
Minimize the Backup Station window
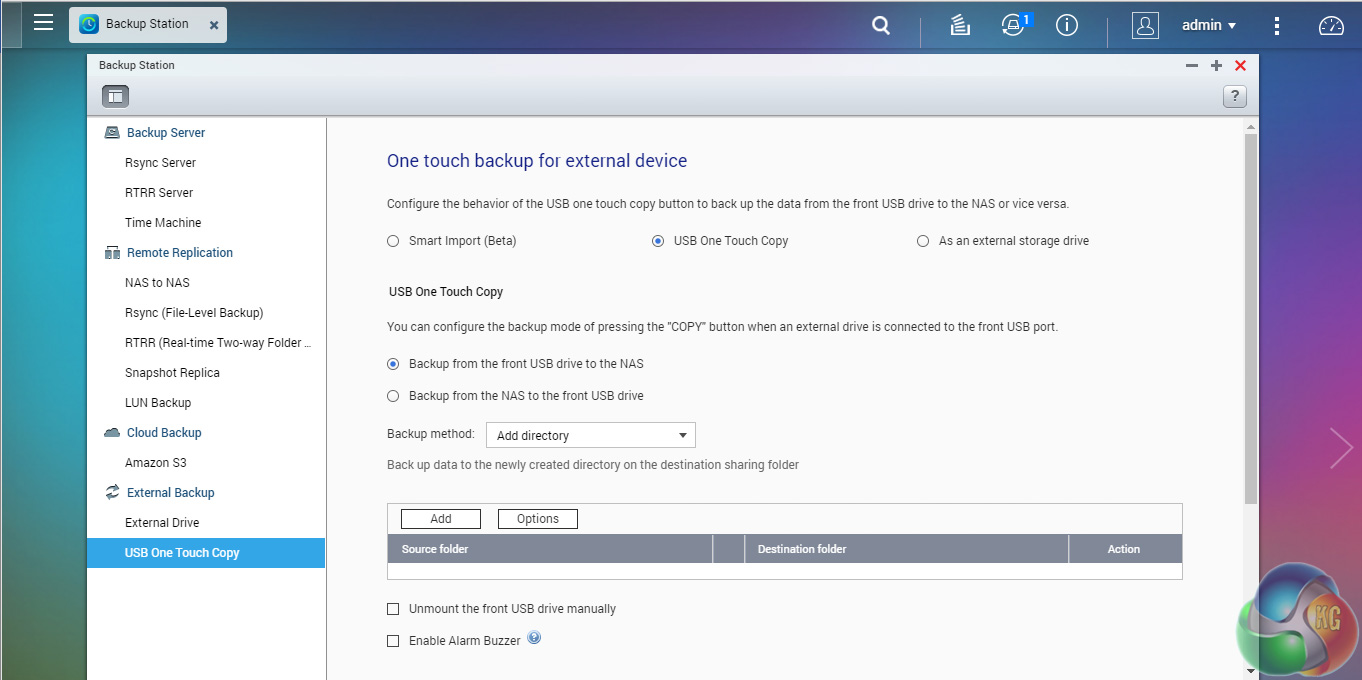coord(1192,66)
